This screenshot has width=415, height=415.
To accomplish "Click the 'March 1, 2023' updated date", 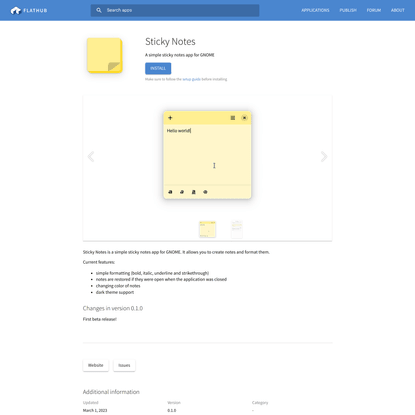I will (95, 410).
